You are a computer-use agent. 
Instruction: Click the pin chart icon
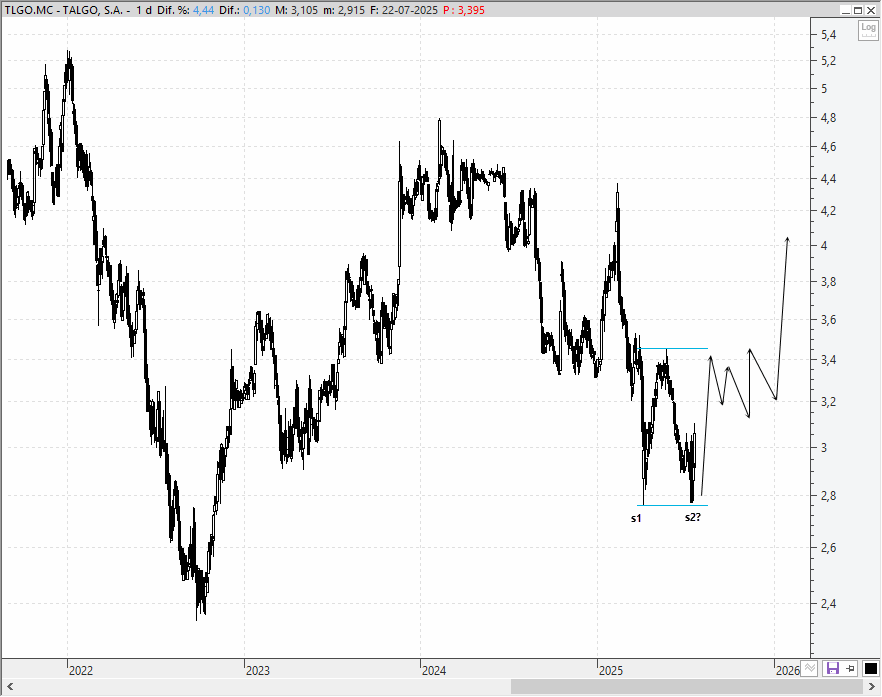[x=850, y=668]
